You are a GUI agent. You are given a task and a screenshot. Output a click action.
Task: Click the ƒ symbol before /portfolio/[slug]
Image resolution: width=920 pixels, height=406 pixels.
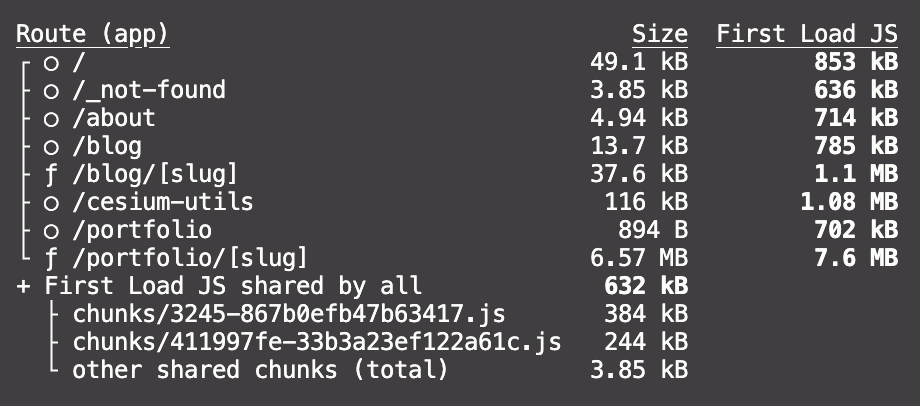click(x=51, y=259)
